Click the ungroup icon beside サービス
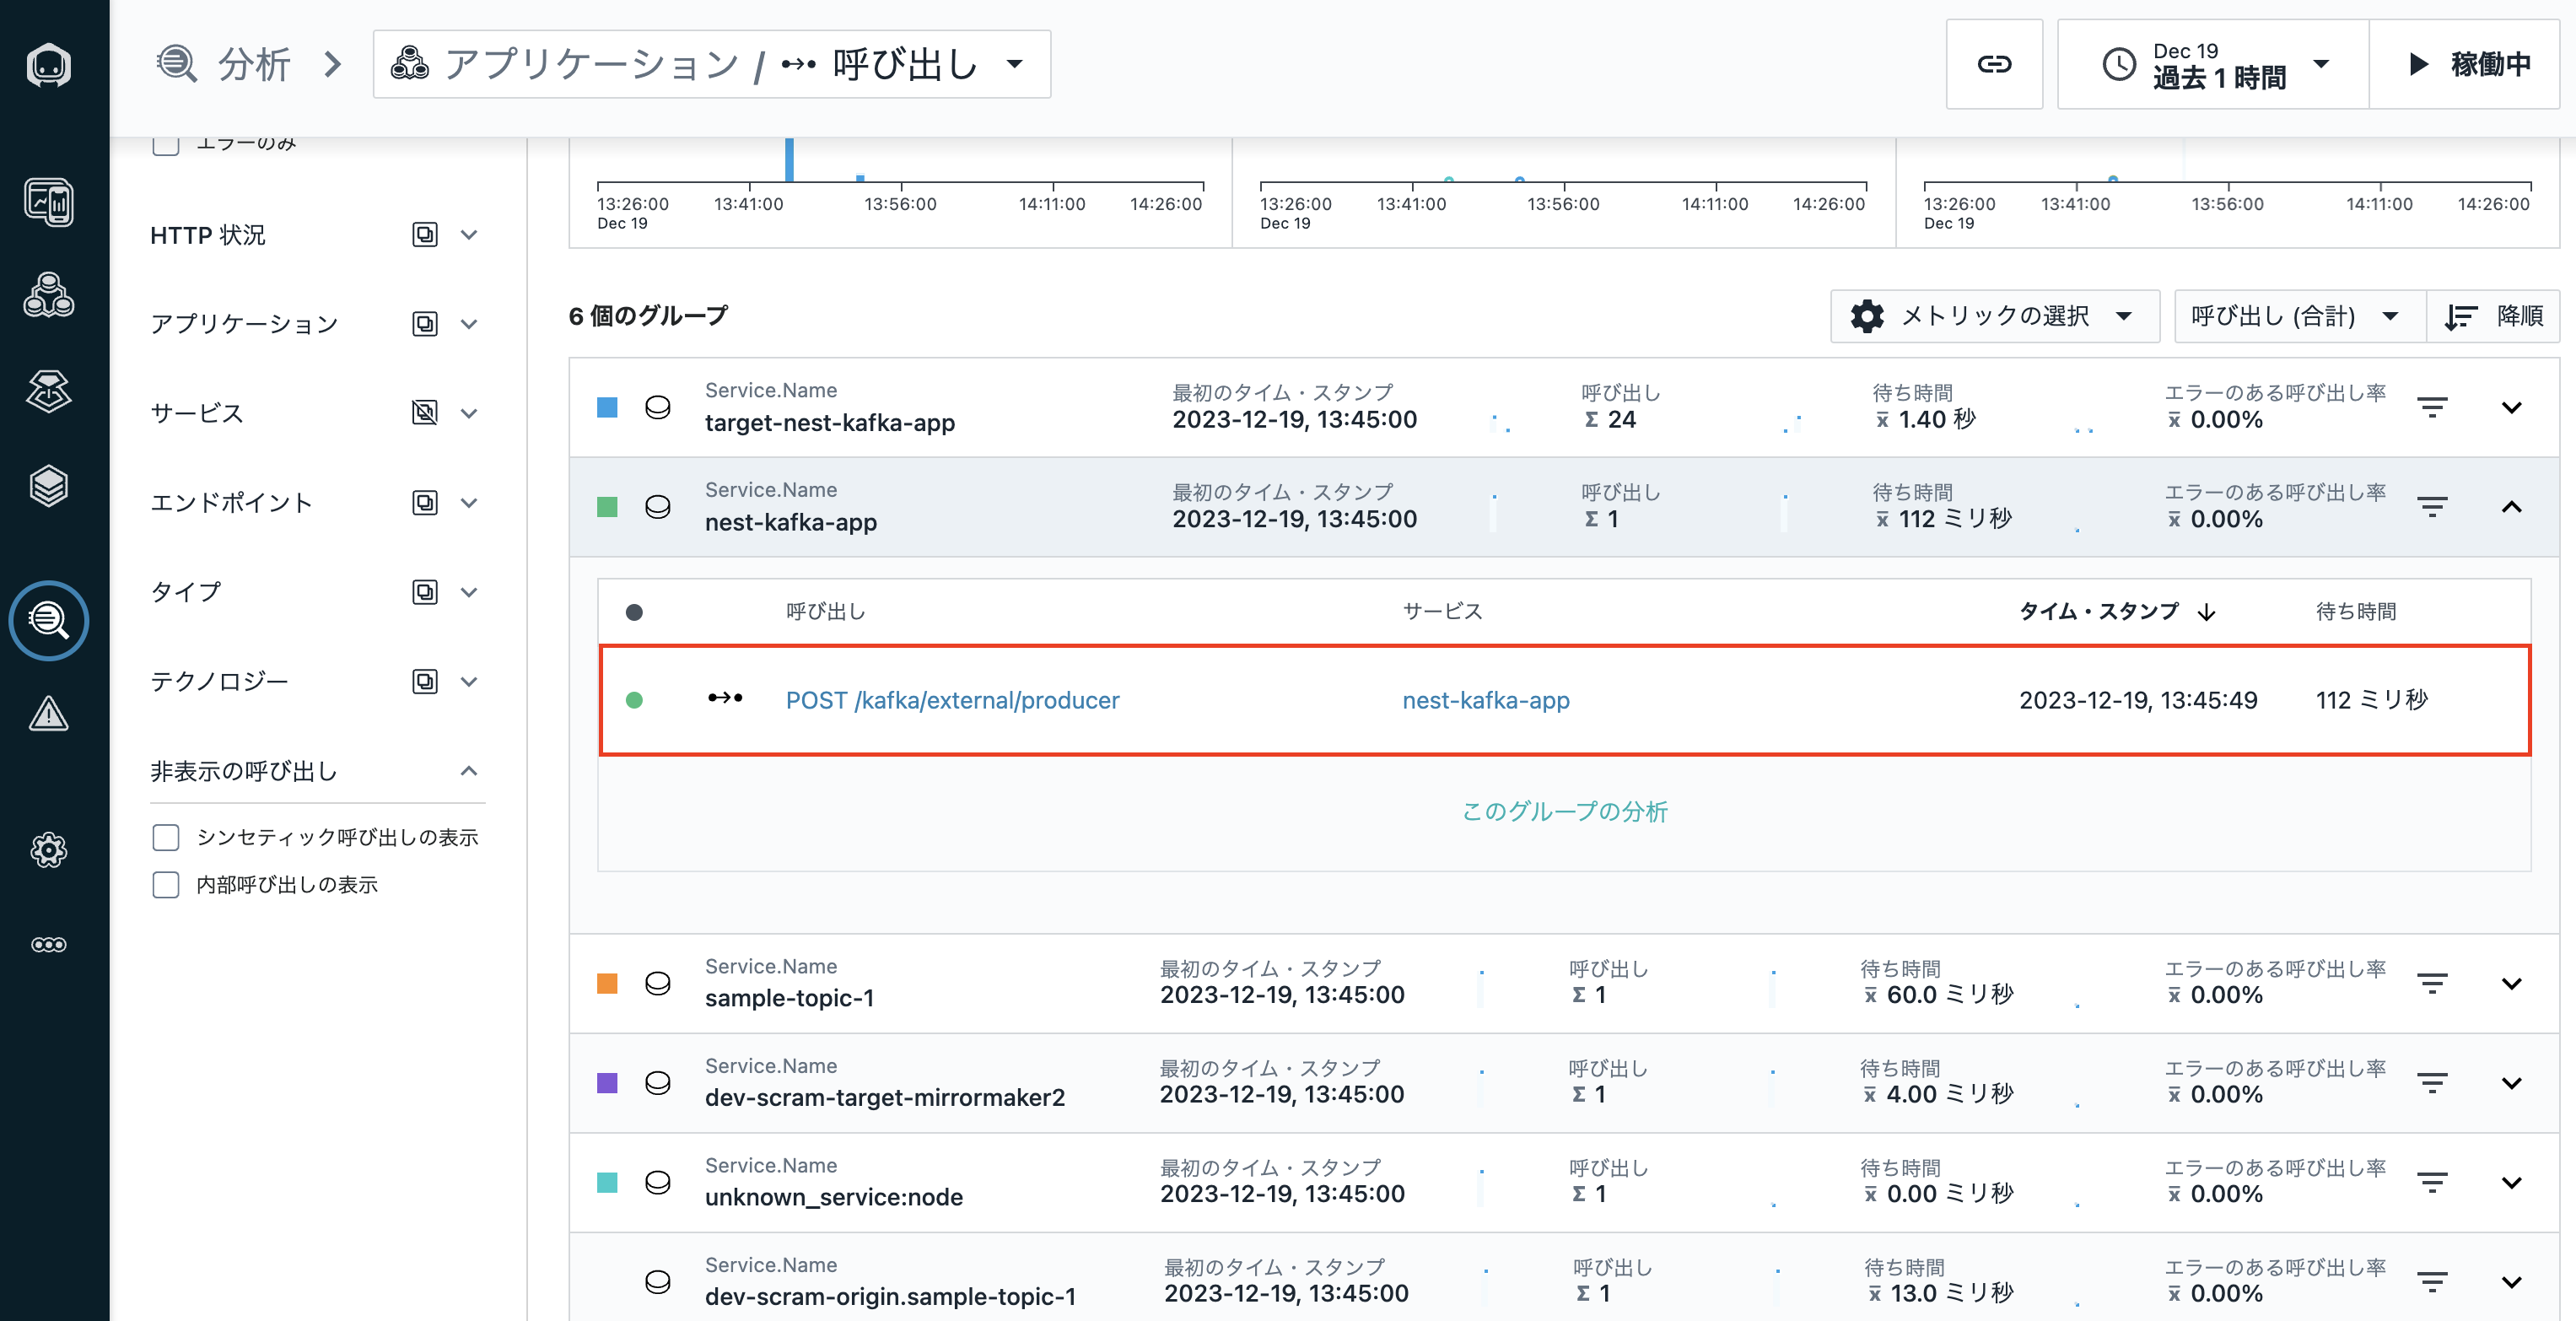Viewport: 2576px width, 1321px height. 425,413
